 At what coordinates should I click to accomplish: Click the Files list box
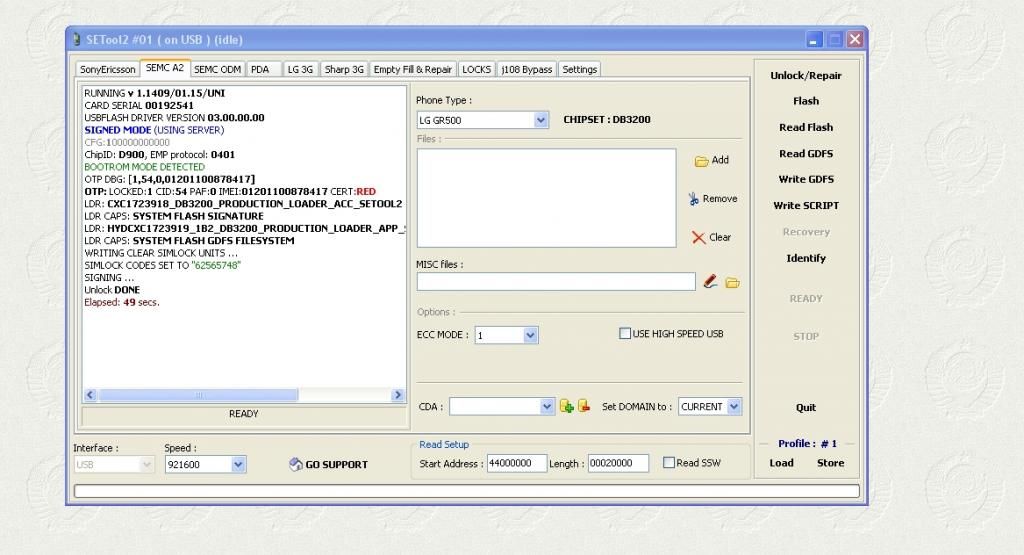coord(546,198)
